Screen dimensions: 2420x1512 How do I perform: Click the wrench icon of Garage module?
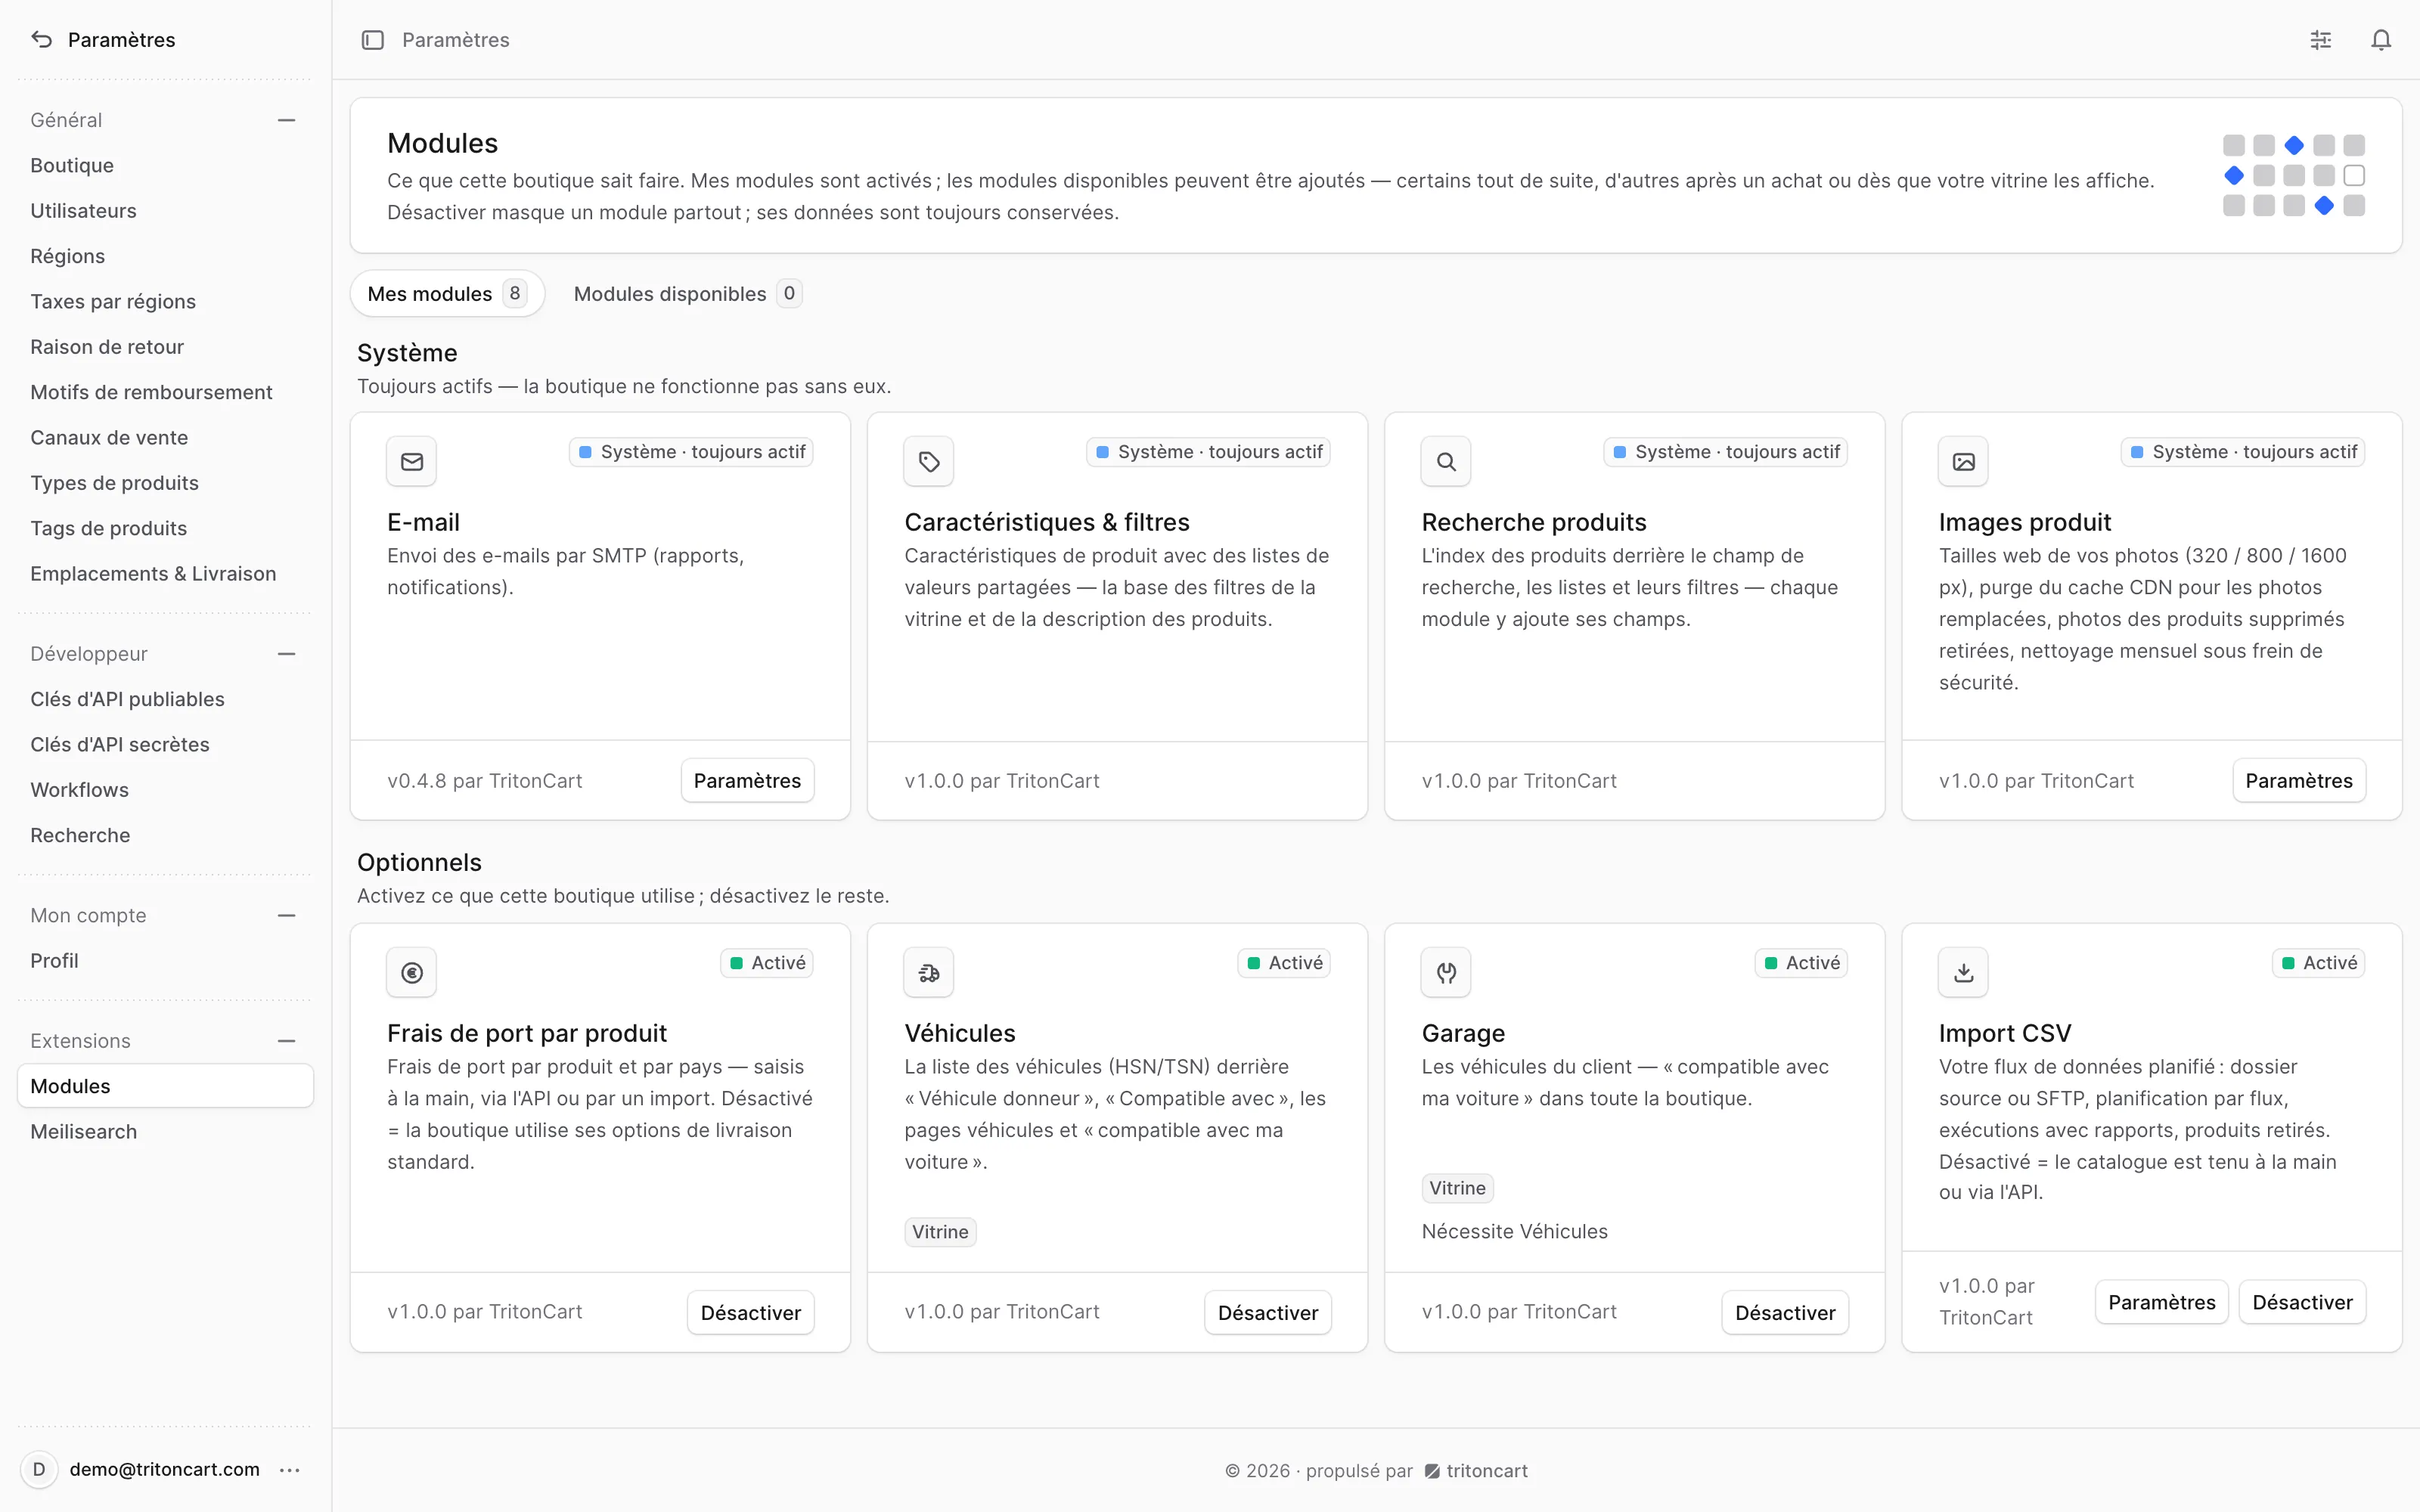point(1446,972)
